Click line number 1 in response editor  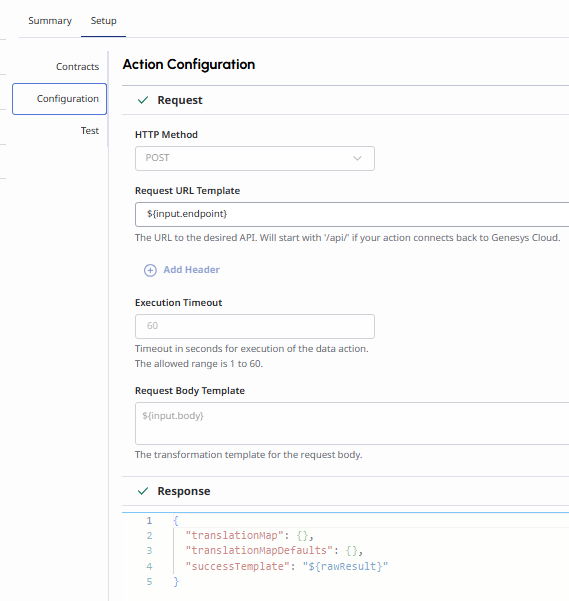[x=149, y=521]
